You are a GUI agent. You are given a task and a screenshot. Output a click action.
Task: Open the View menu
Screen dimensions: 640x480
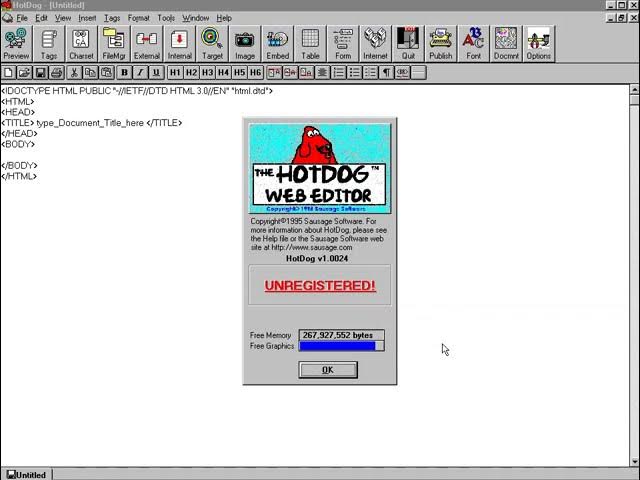pos(63,18)
